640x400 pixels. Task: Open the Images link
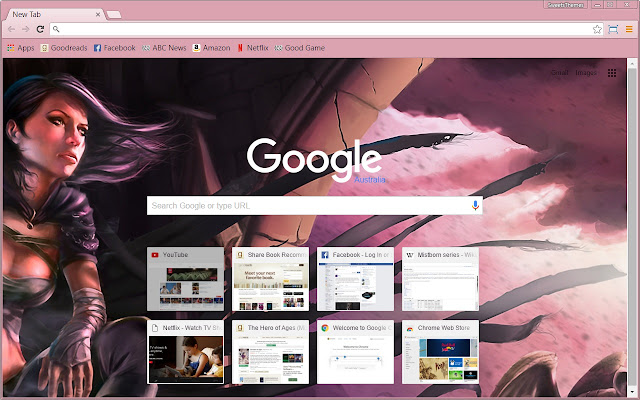click(x=586, y=73)
